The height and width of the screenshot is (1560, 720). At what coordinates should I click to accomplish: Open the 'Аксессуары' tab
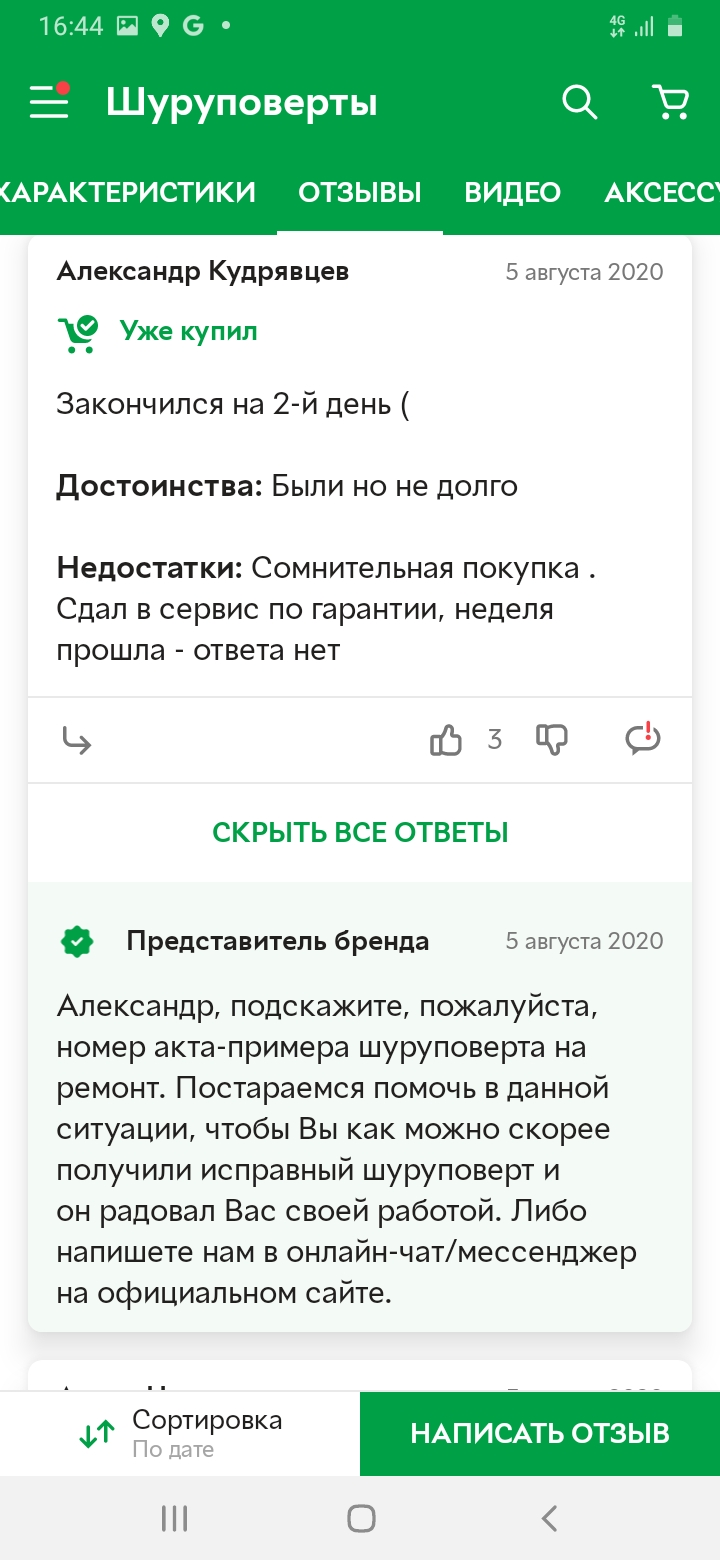pos(662,192)
